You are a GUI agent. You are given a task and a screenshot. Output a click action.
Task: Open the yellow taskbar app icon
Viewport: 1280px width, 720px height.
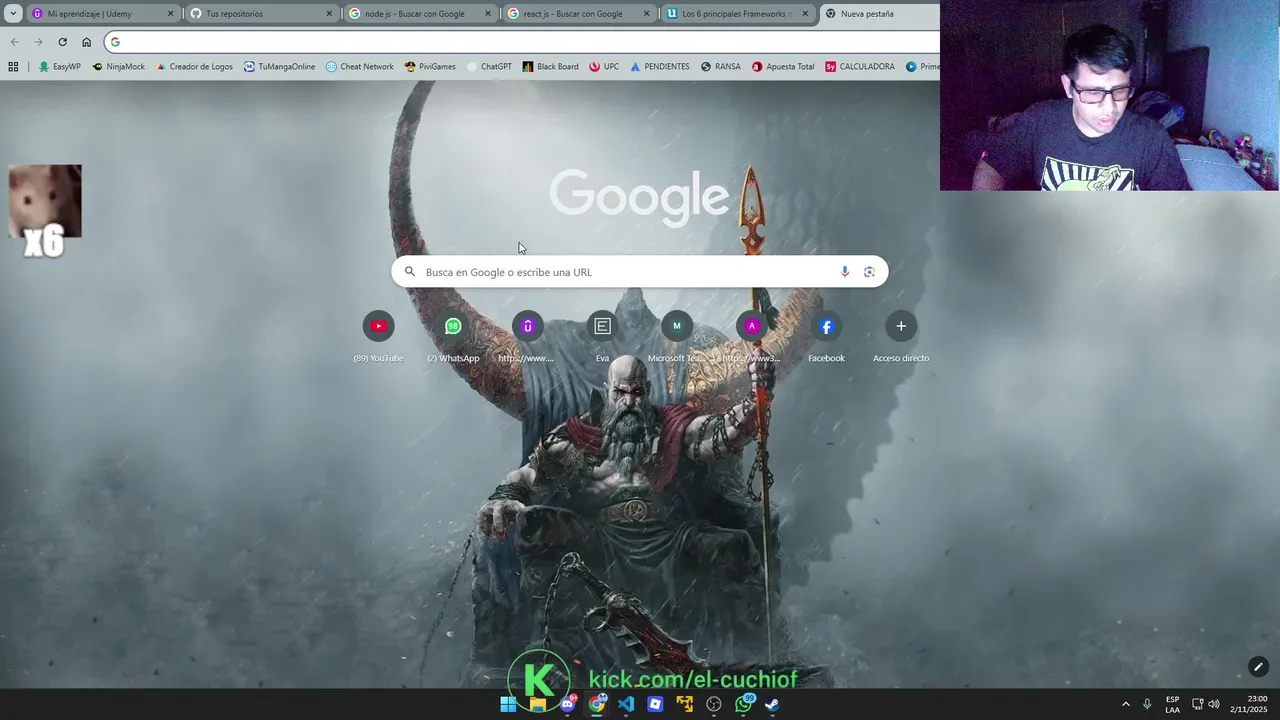(x=685, y=704)
